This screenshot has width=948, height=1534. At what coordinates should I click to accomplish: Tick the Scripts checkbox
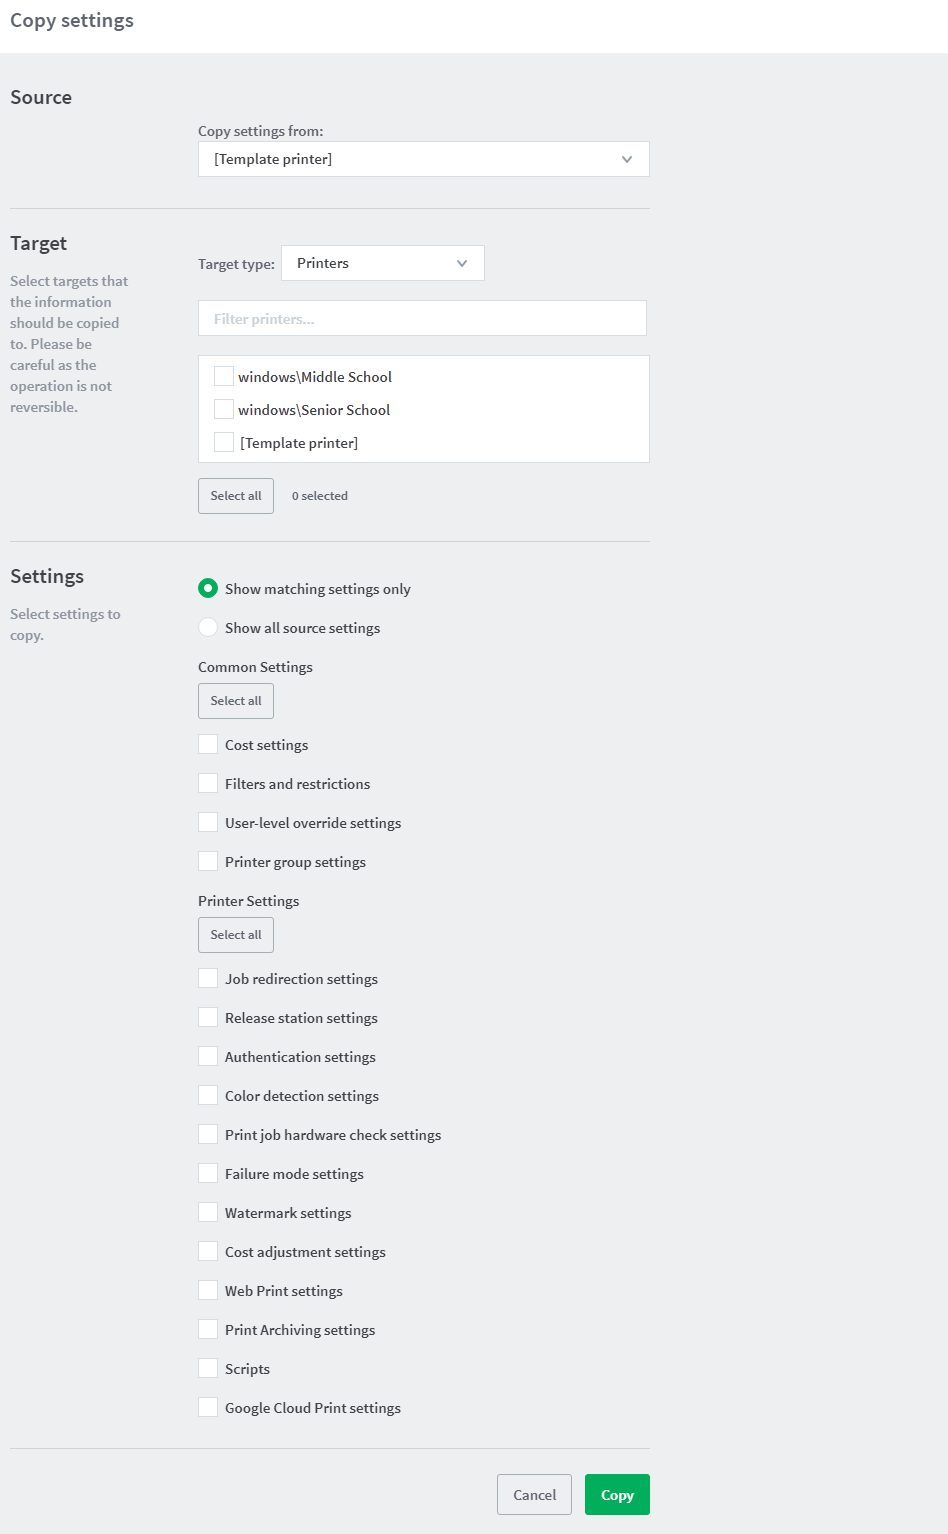208,1368
